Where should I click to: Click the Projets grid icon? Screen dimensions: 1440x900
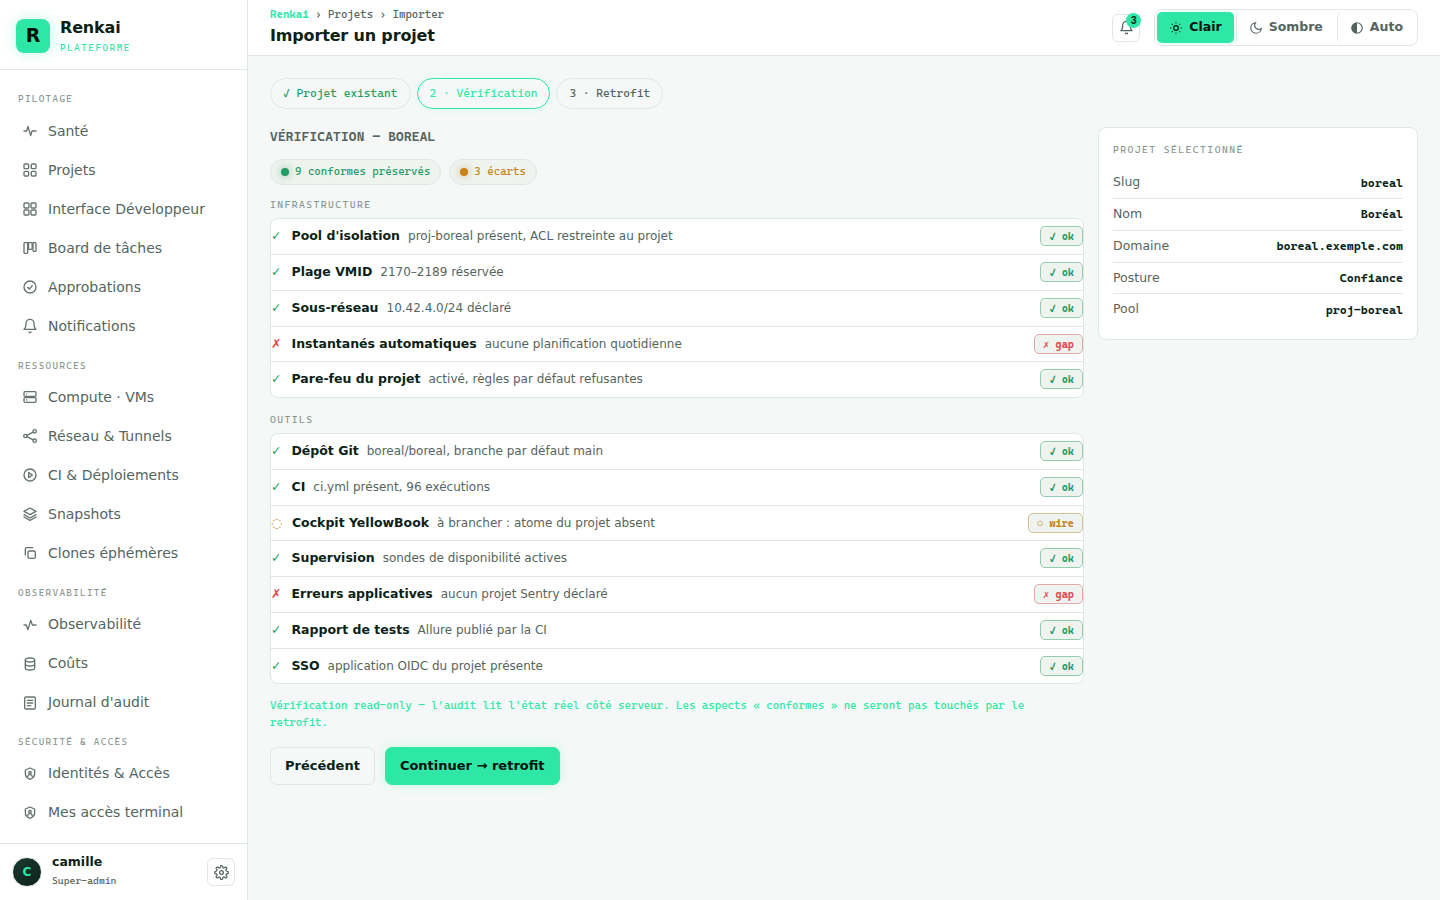[30, 170]
